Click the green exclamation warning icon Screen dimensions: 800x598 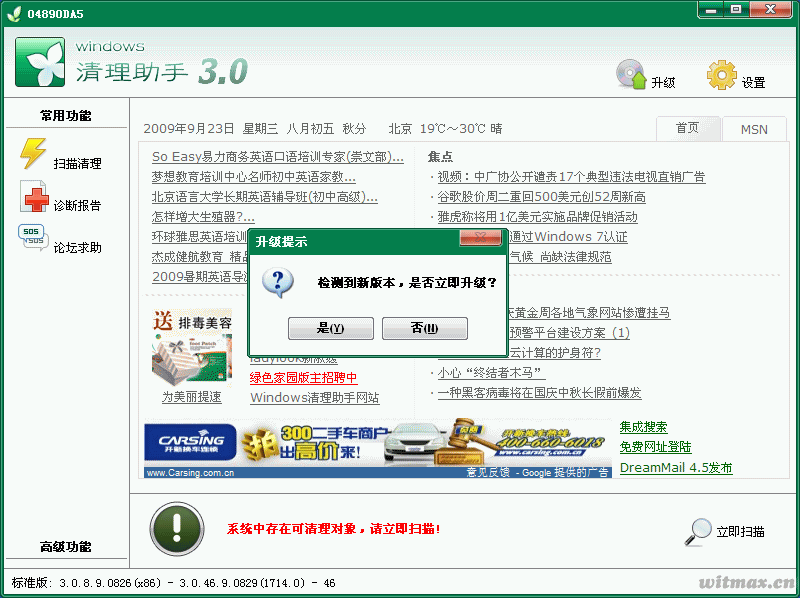point(177,529)
